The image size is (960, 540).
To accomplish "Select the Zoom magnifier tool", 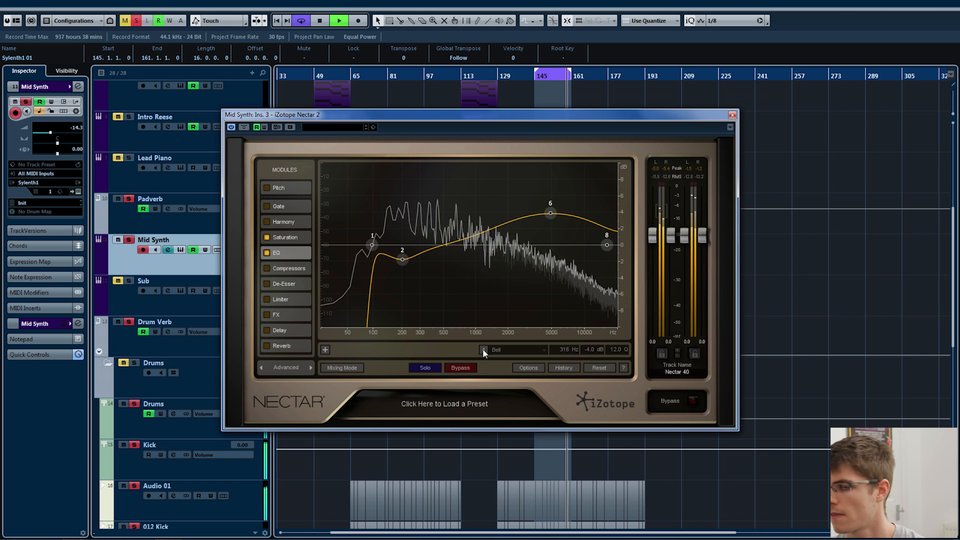I will click(433, 20).
